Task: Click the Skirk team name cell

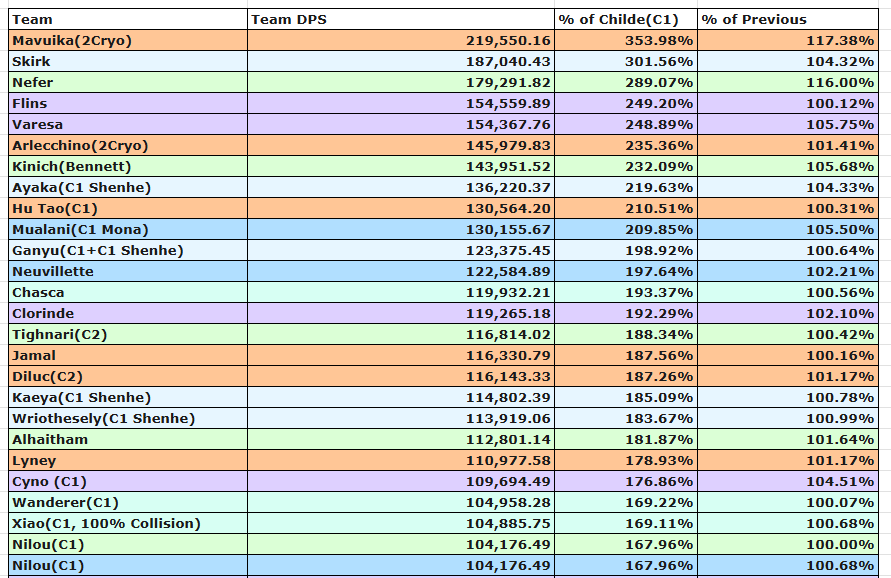Action: tap(128, 61)
